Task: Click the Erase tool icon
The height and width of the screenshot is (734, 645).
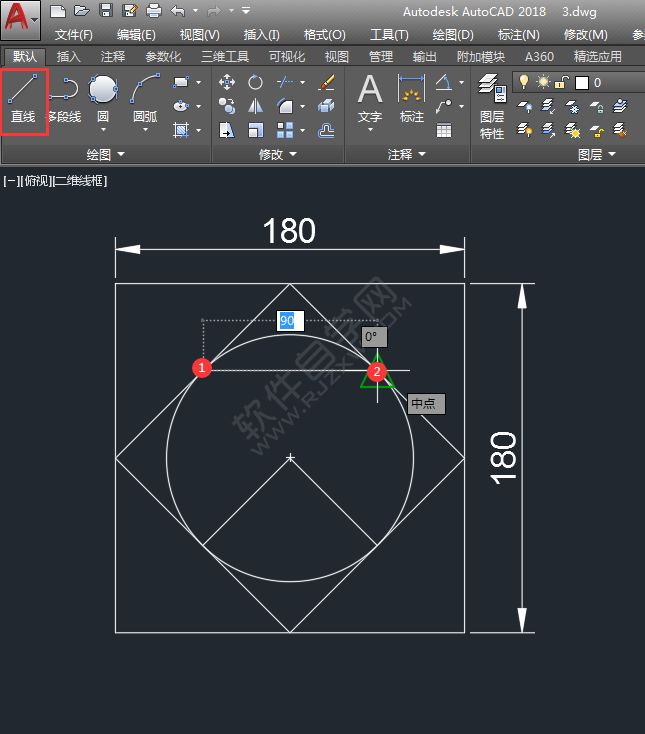Action: [326, 82]
